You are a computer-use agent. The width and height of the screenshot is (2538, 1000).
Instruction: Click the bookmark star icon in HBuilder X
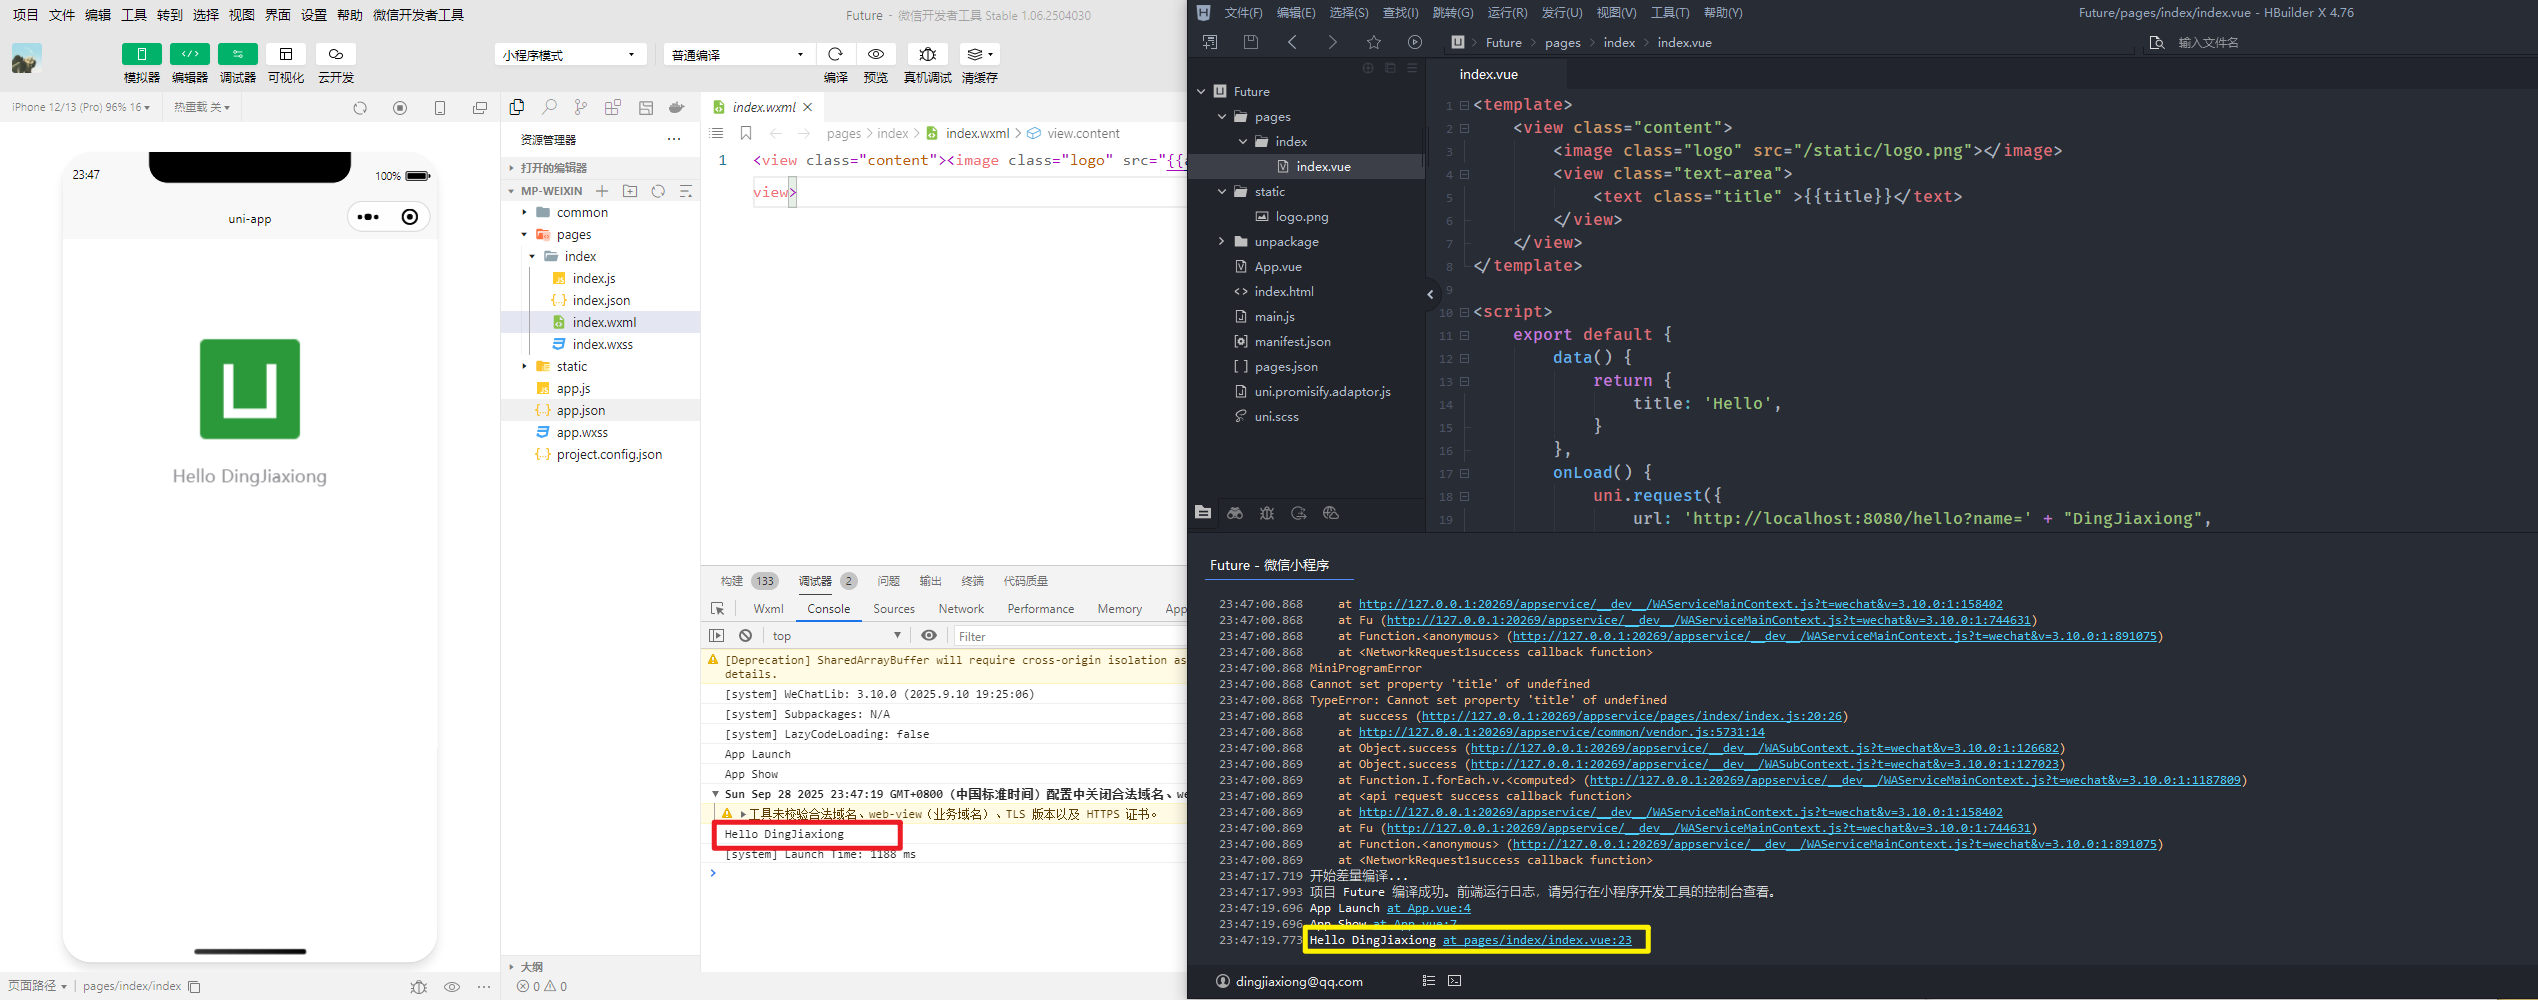point(1374,42)
